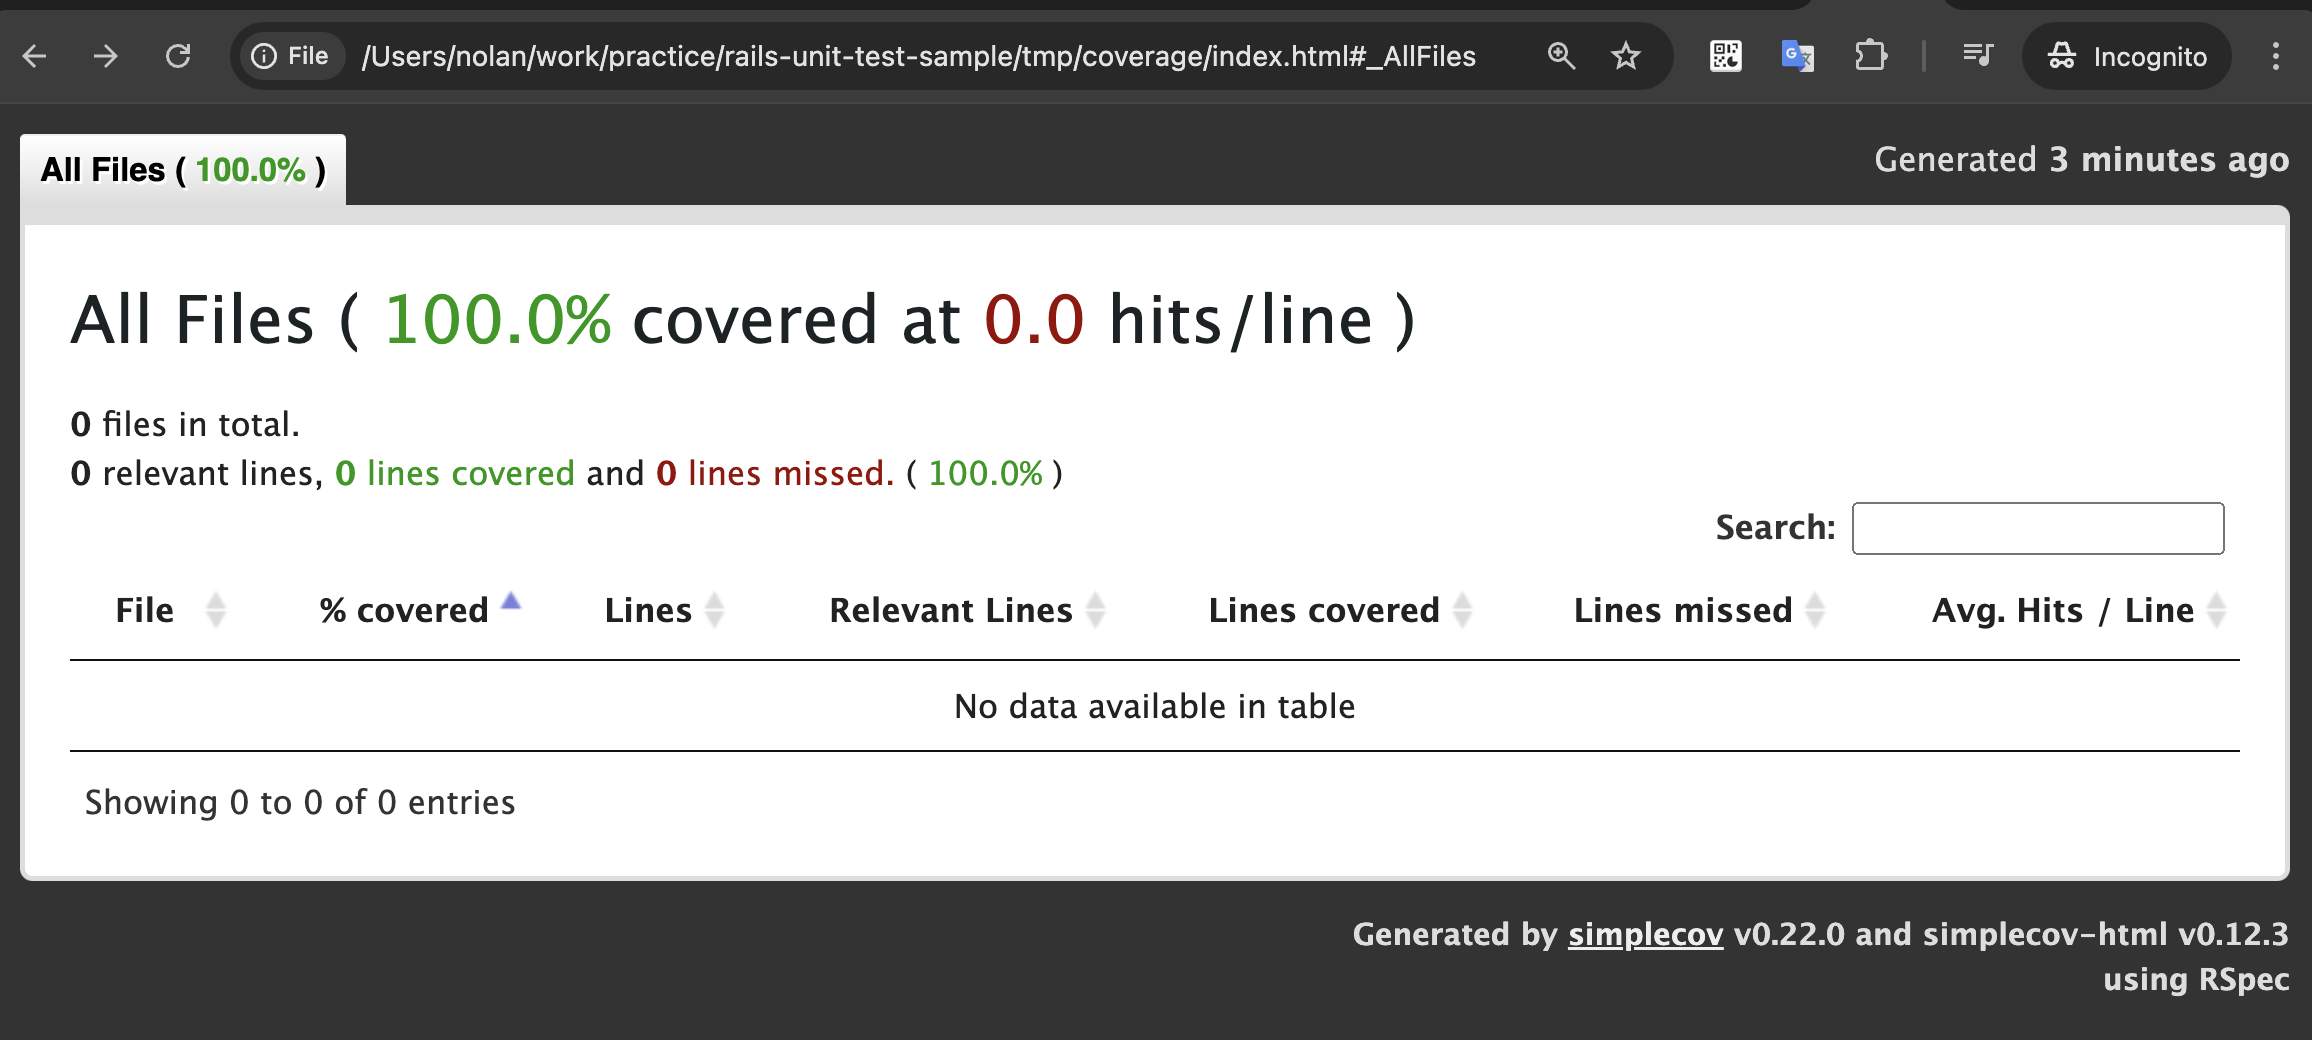Reload the coverage report page
2312x1040 pixels.
click(x=178, y=56)
